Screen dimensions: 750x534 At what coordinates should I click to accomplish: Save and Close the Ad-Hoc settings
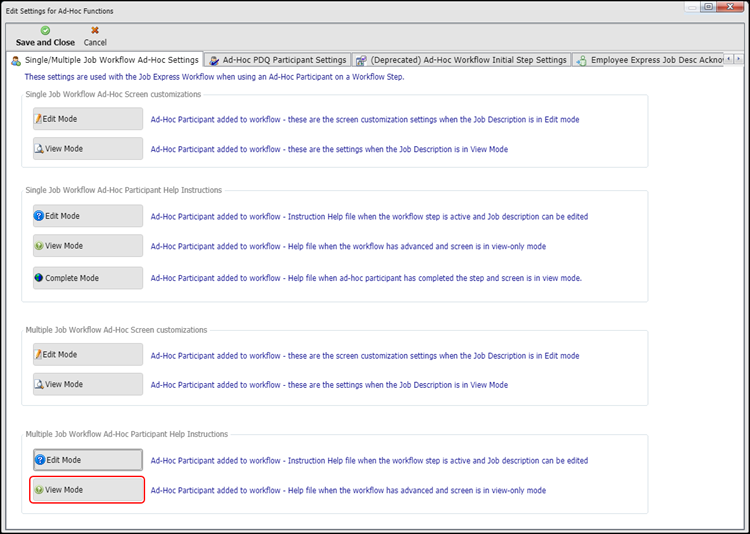pyautogui.click(x=45, y=36)
